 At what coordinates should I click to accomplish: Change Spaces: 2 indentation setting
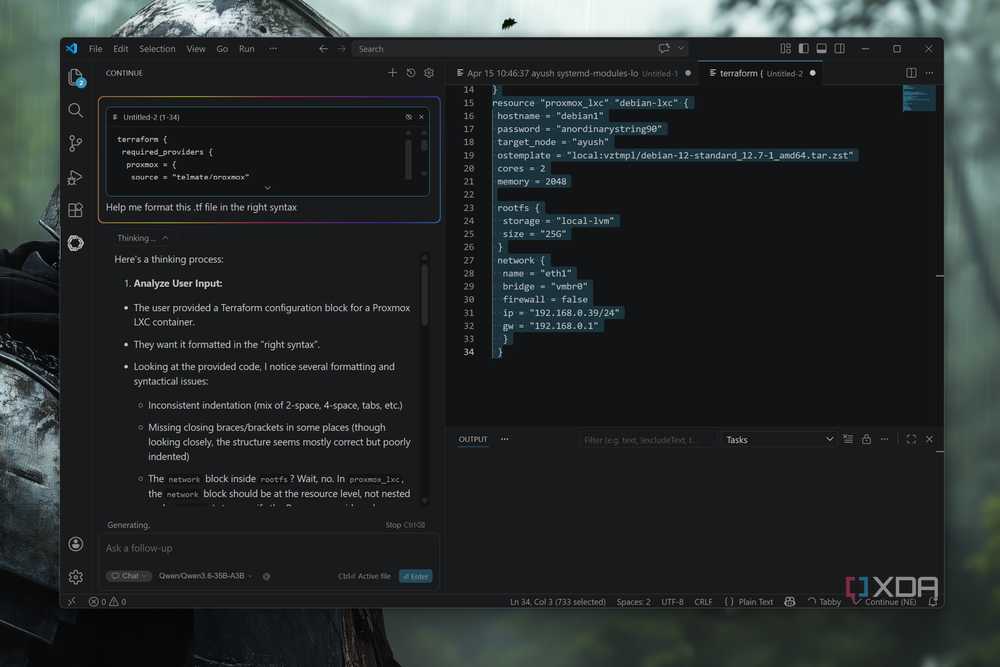pos(633,601)
